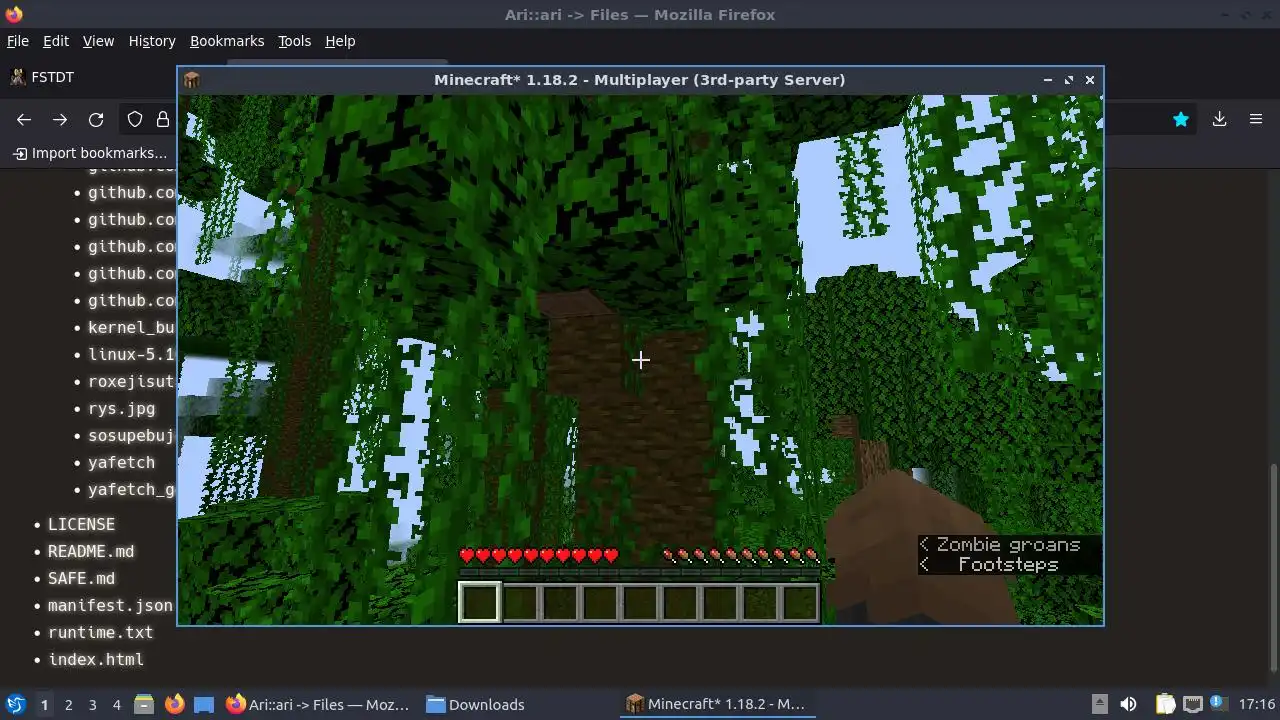Activate the Firefox Ari::ari taskbar entry

click(318, 704)
